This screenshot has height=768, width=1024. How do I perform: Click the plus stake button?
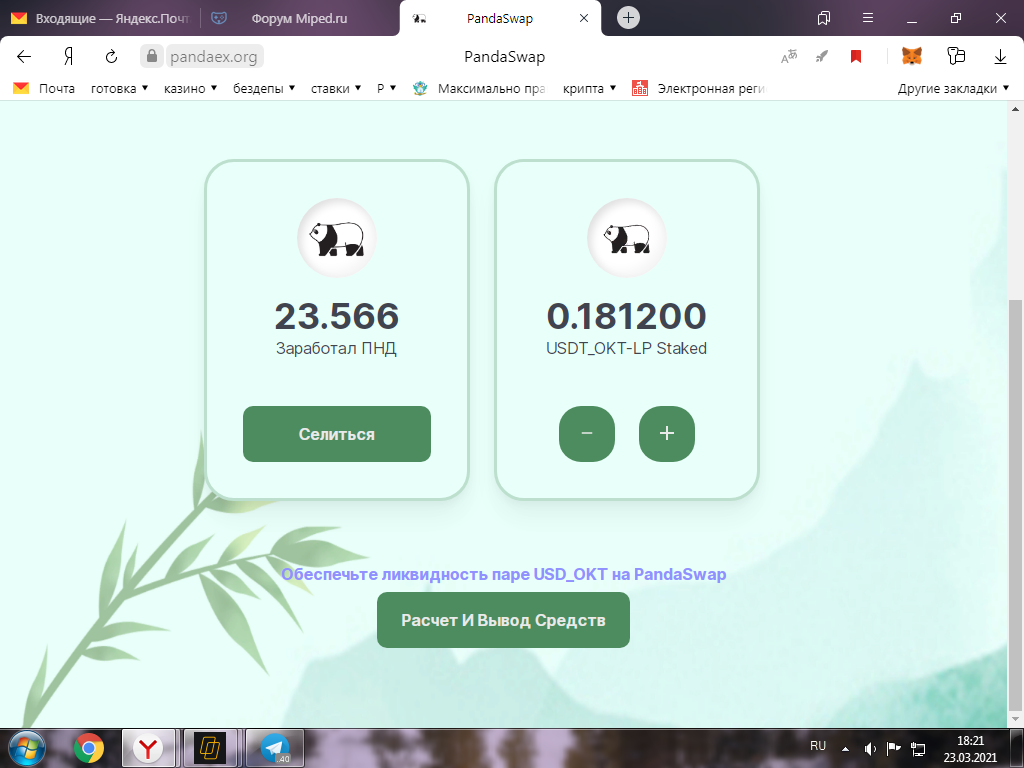pyautogui.click(x=667, y=434)
